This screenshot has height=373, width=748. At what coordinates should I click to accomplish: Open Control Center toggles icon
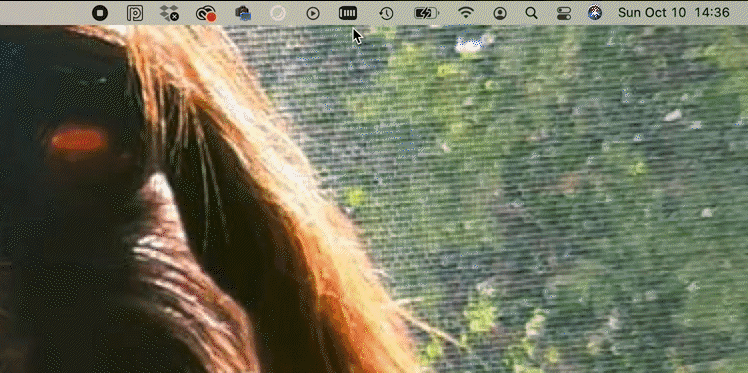click(x=564, y=13)
